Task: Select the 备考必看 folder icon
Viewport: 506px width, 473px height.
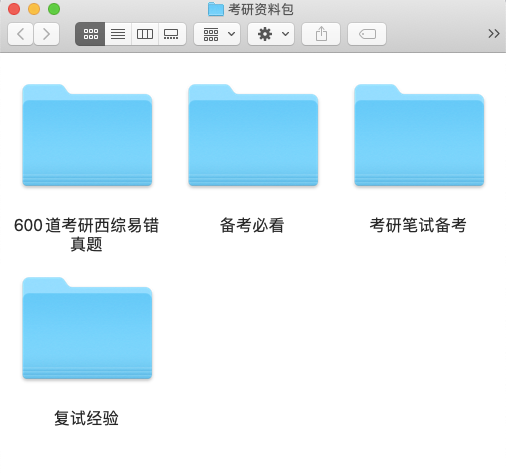Action: 253,135
